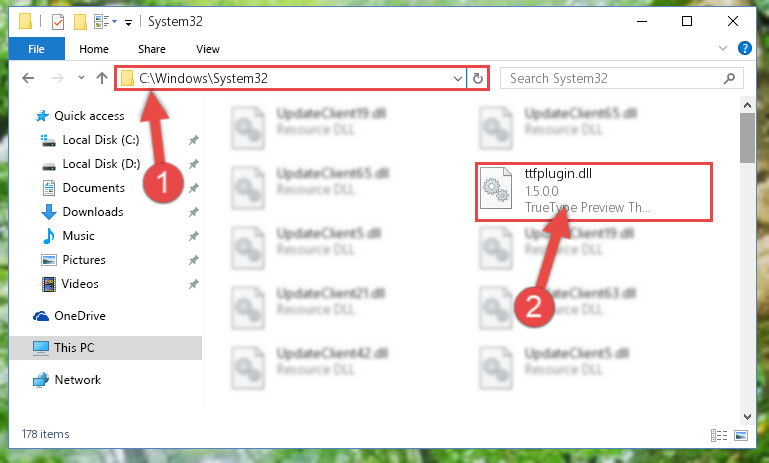Viewport: 769px width, 463px height.
Task: Refresh the System32 folder view
Action: click(x=477, y=78)
